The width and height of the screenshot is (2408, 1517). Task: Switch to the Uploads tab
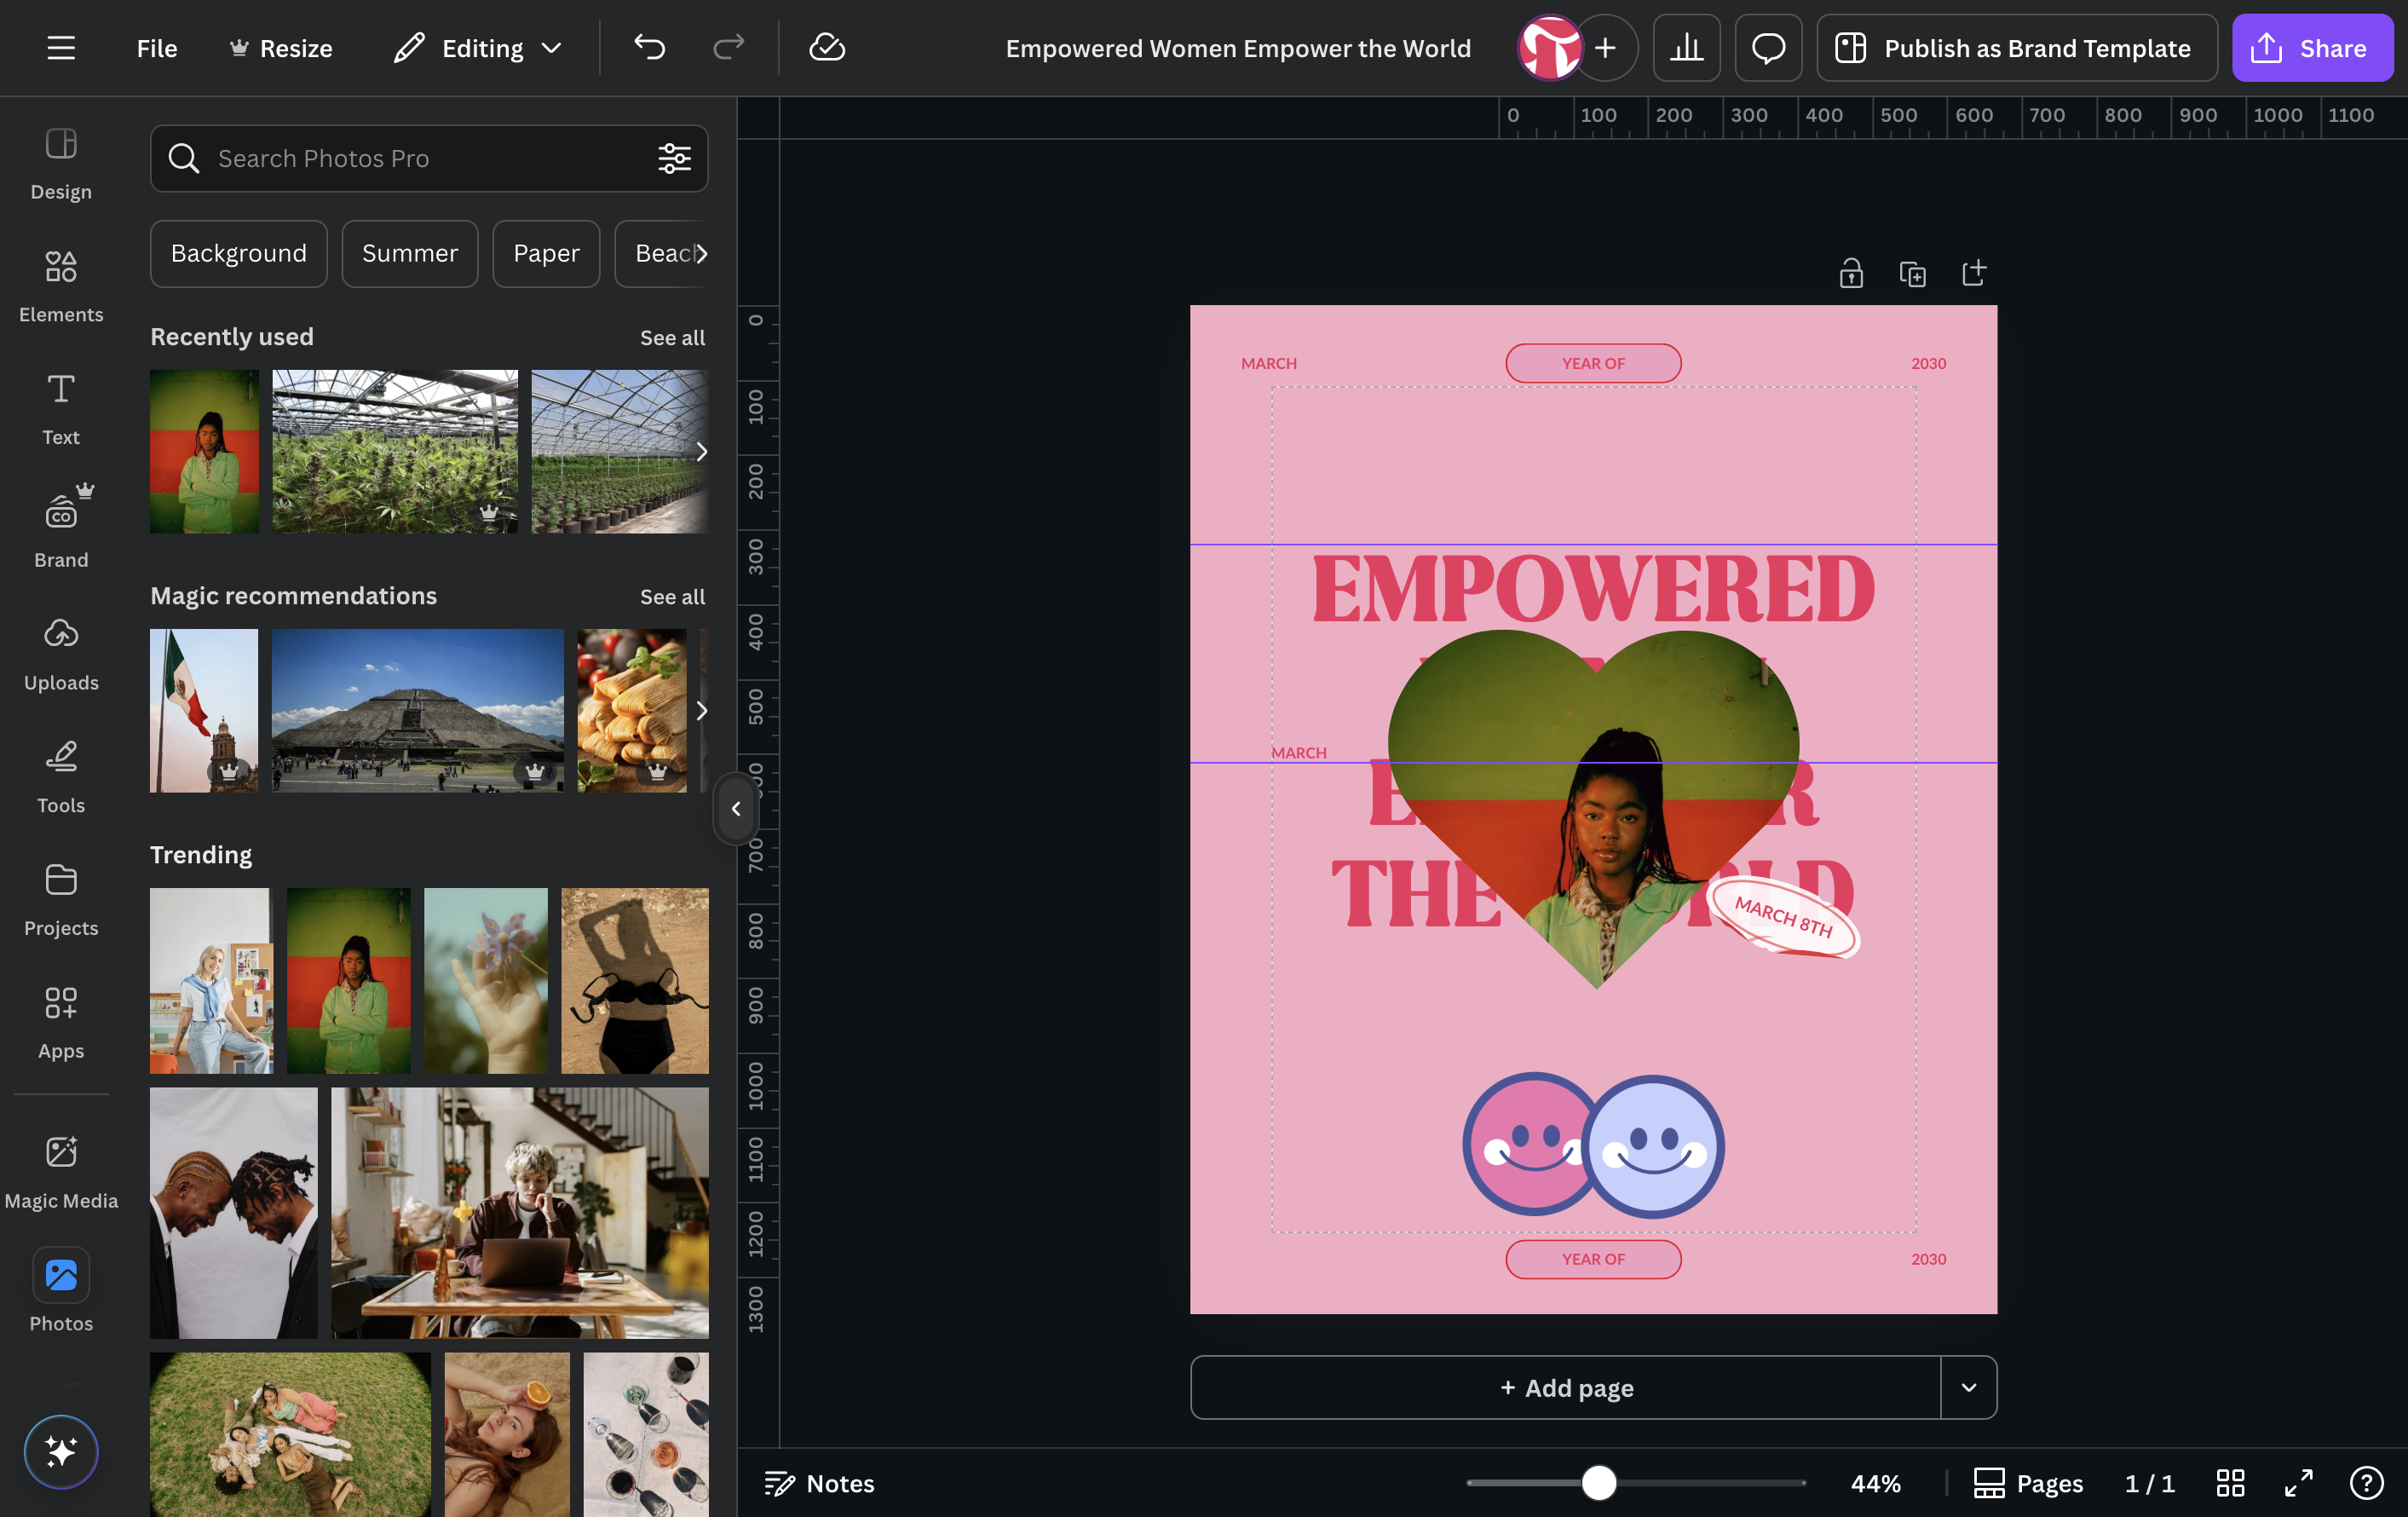pos(61,655)
